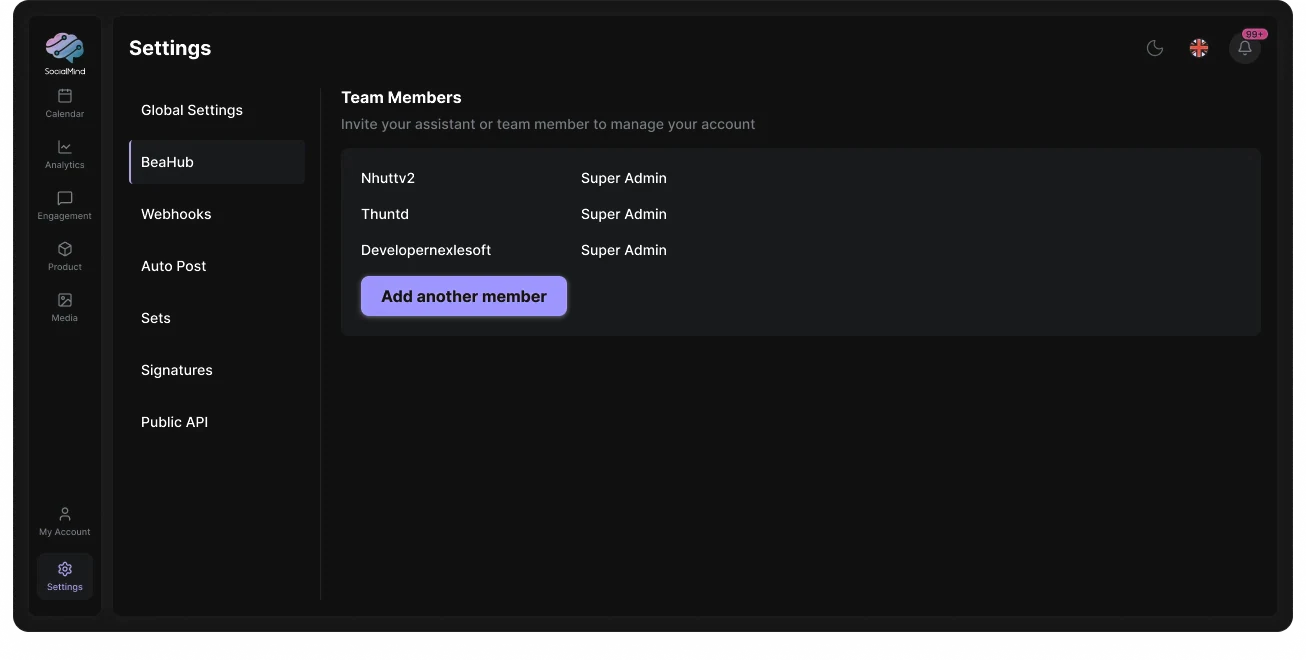This screenshot has width=1306, height=660.
Task: Select team member Nhuttv2
Action: tap(388, 178)
